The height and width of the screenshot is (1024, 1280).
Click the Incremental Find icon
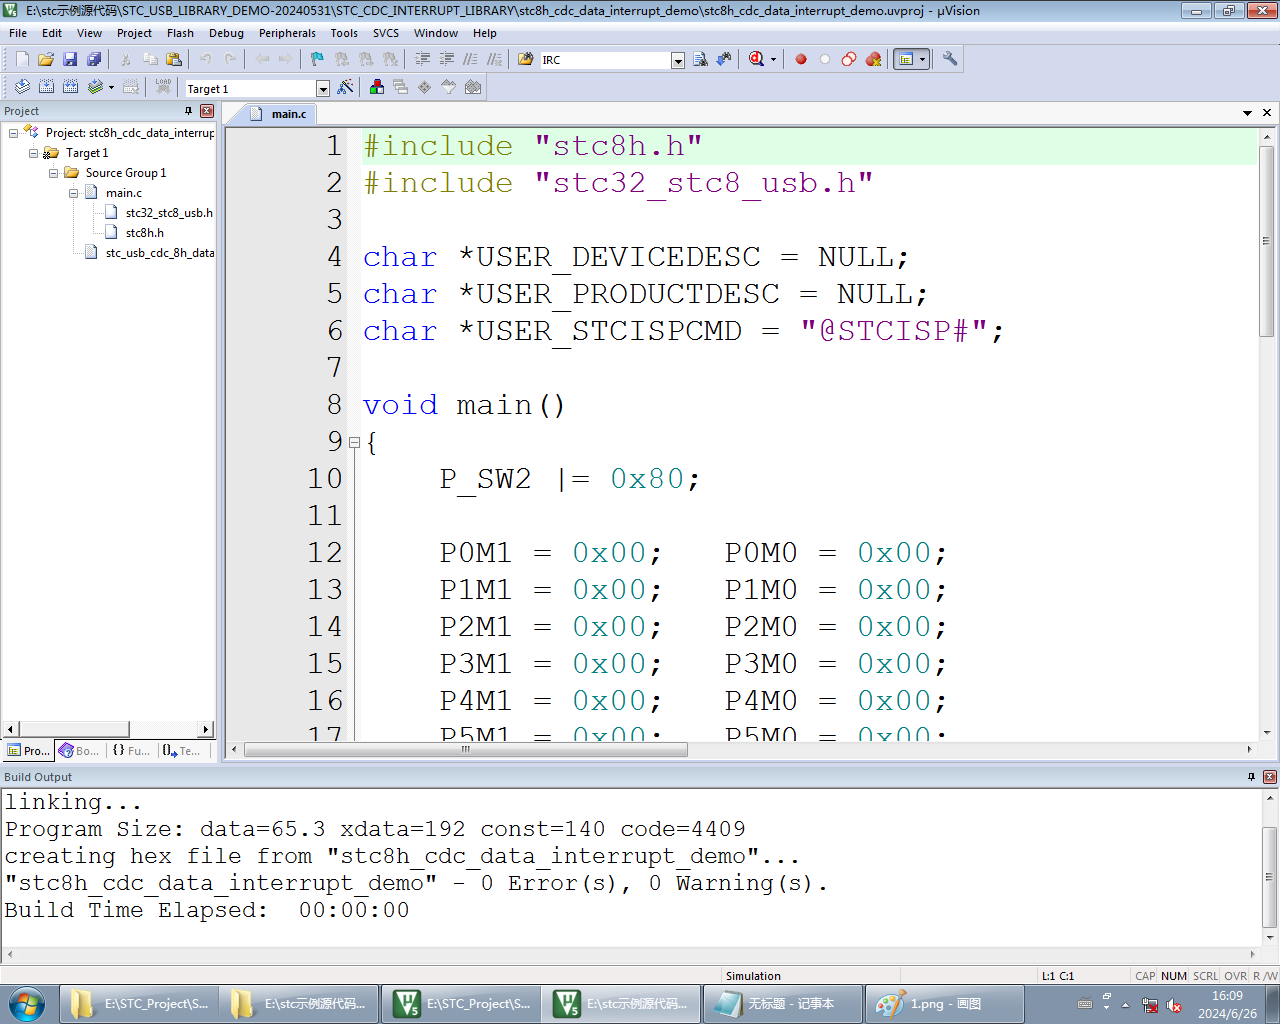723,60
